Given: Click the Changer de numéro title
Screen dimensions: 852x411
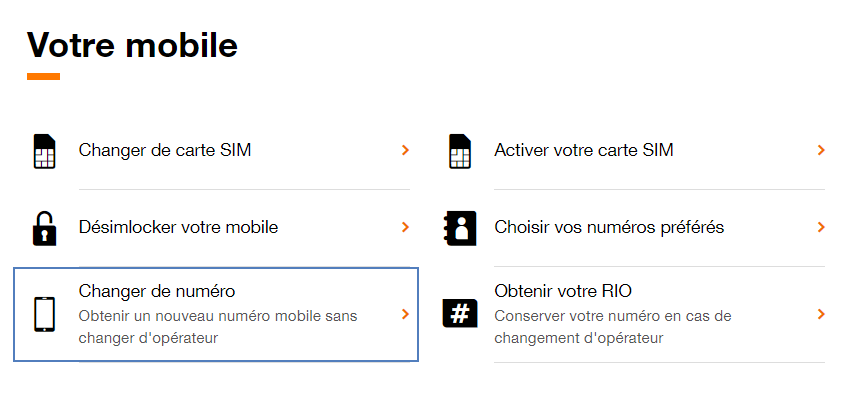Looking at the screenshot, I should (157, 291).
